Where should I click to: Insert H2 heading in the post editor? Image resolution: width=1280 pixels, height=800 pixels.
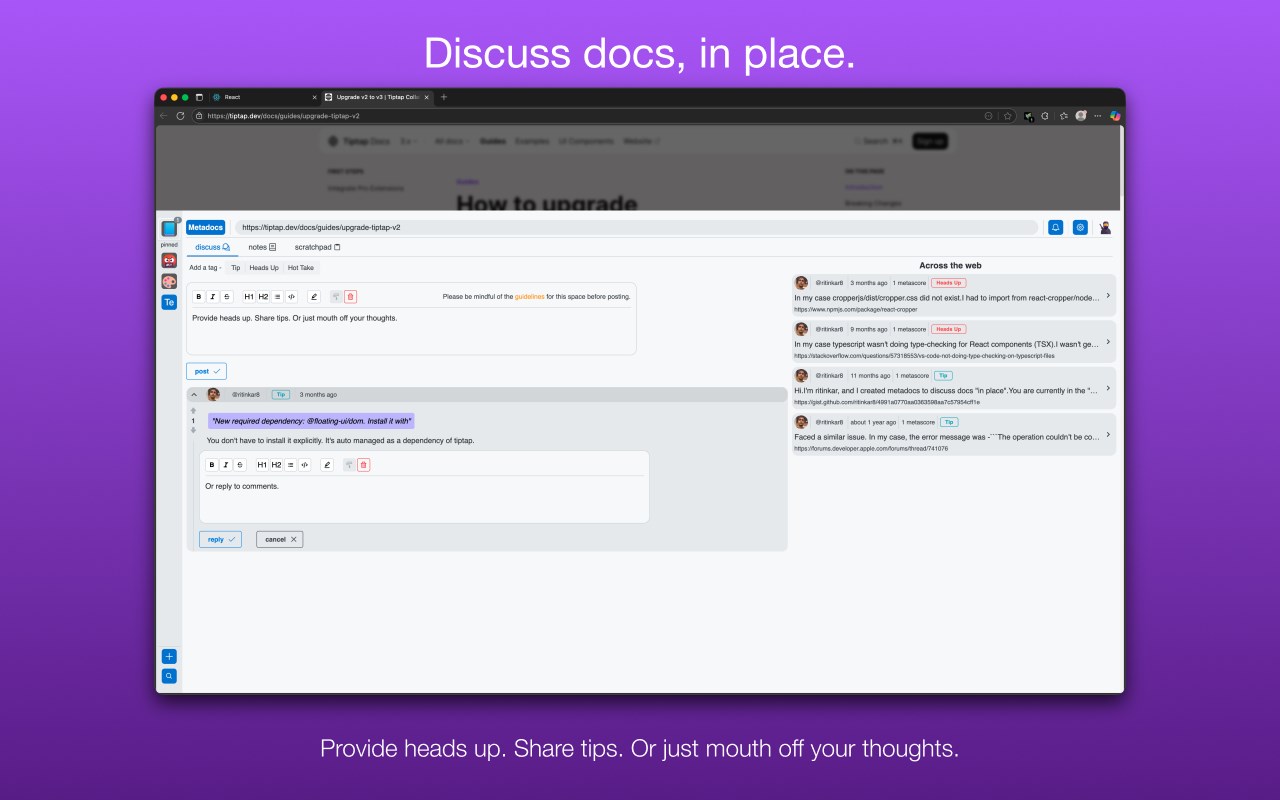tap(263, 297)
